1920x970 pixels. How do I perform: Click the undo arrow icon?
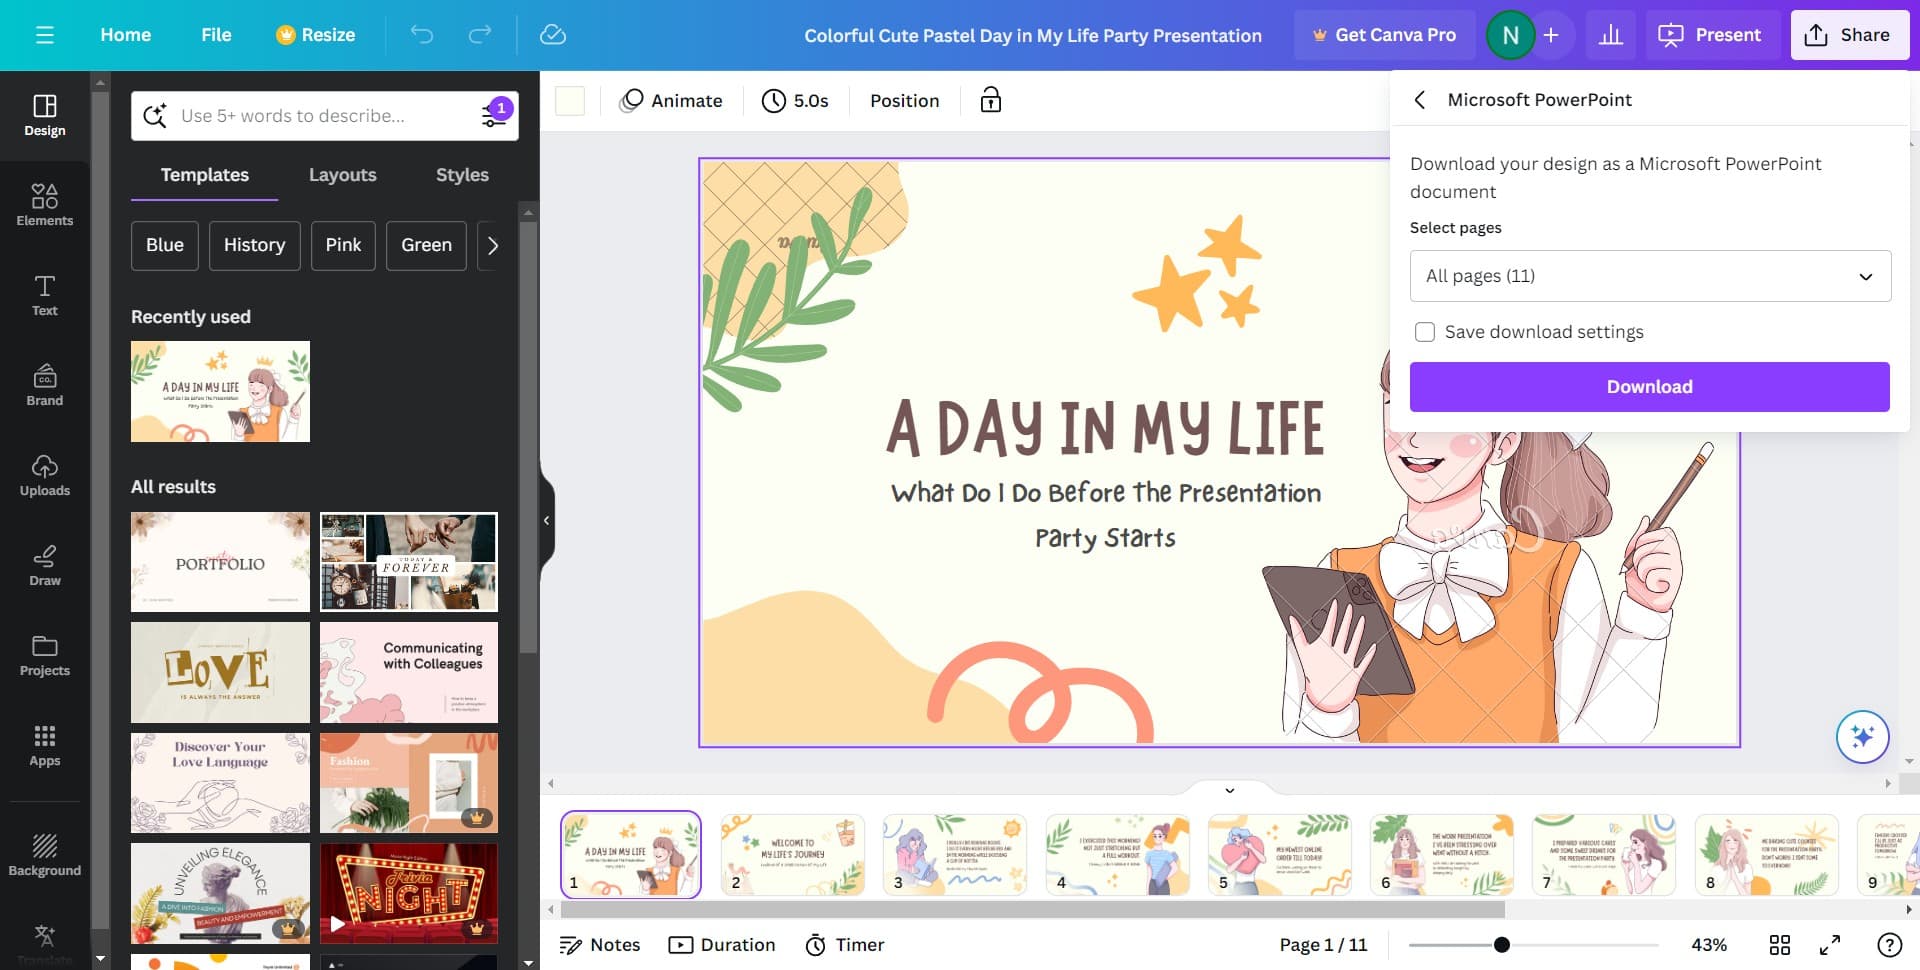pyautogui.click(x=422, y=35)
